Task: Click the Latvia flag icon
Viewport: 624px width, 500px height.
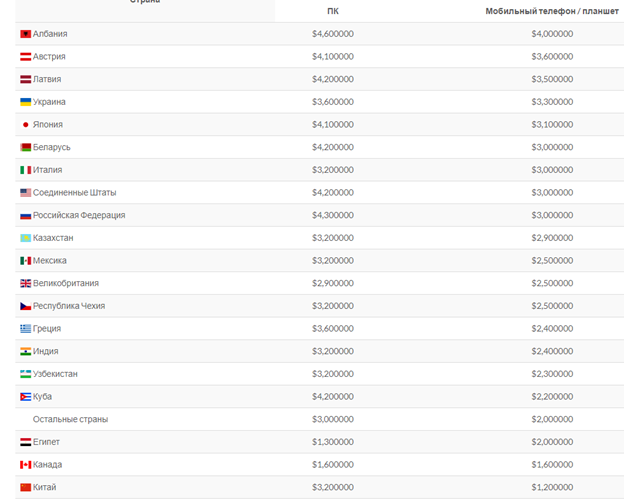Action: pos(25,80)
